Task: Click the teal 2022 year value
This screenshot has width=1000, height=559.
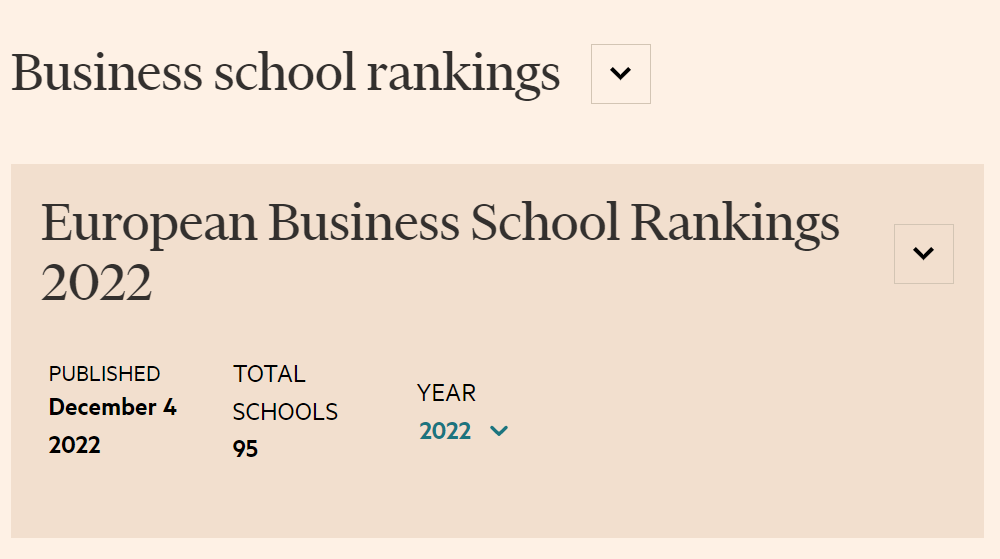Action: pyautogui.click(x=445, y=431)
